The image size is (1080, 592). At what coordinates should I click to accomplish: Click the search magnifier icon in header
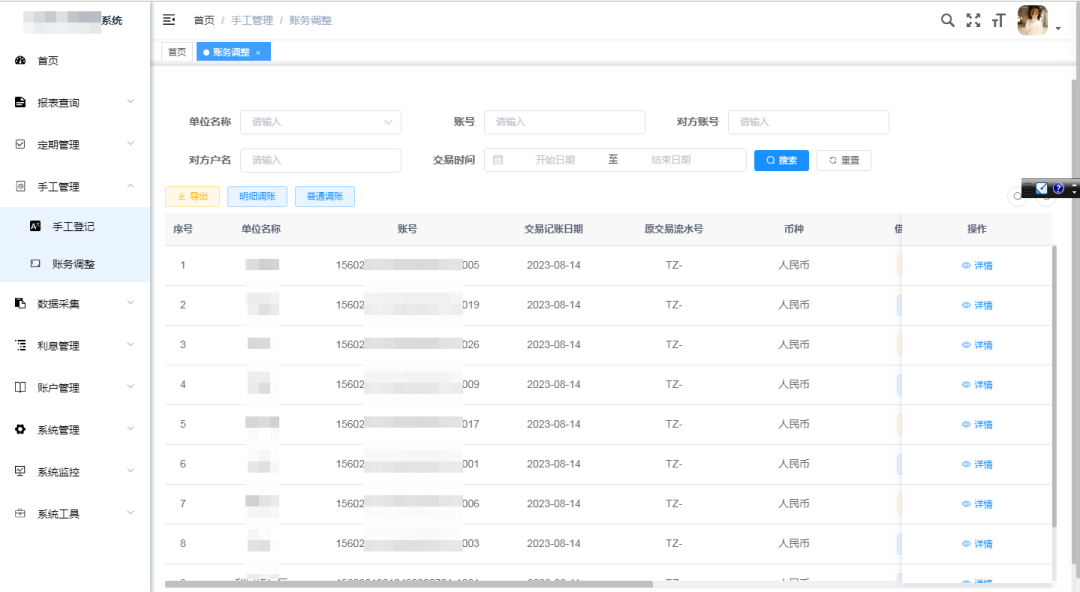tap(948, 20)
